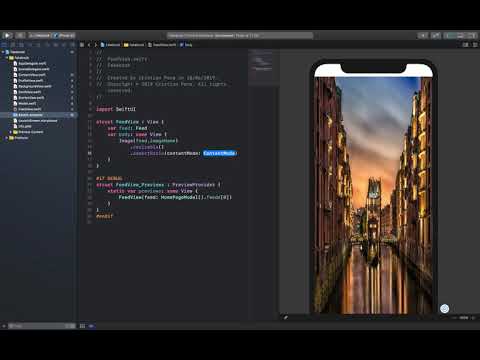Select the Assets.xcassets row in the navigator
Screen dimensions: 480x360
click(38, 115)
